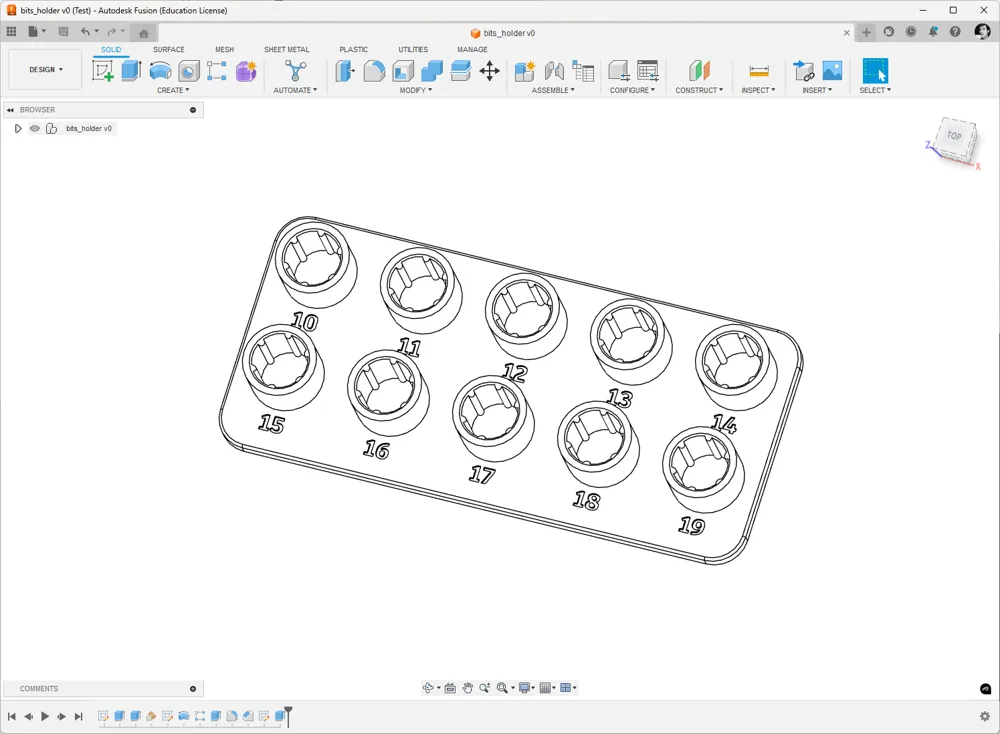The height and width of the screenshot is (734, 1000).
Task: Select the Revolve tool
Action: [160, 71]
